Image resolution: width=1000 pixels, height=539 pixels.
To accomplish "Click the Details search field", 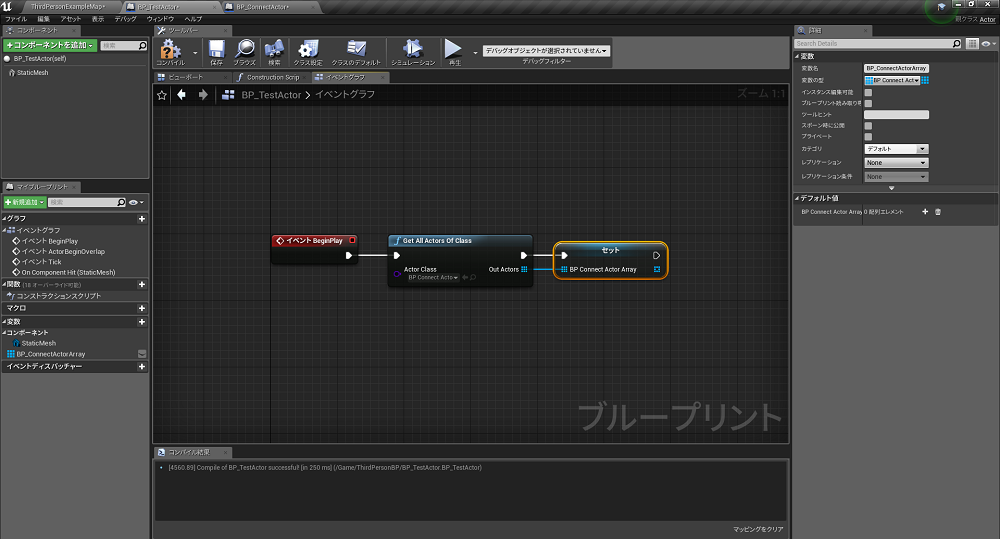I will click(x=878, y=43).
